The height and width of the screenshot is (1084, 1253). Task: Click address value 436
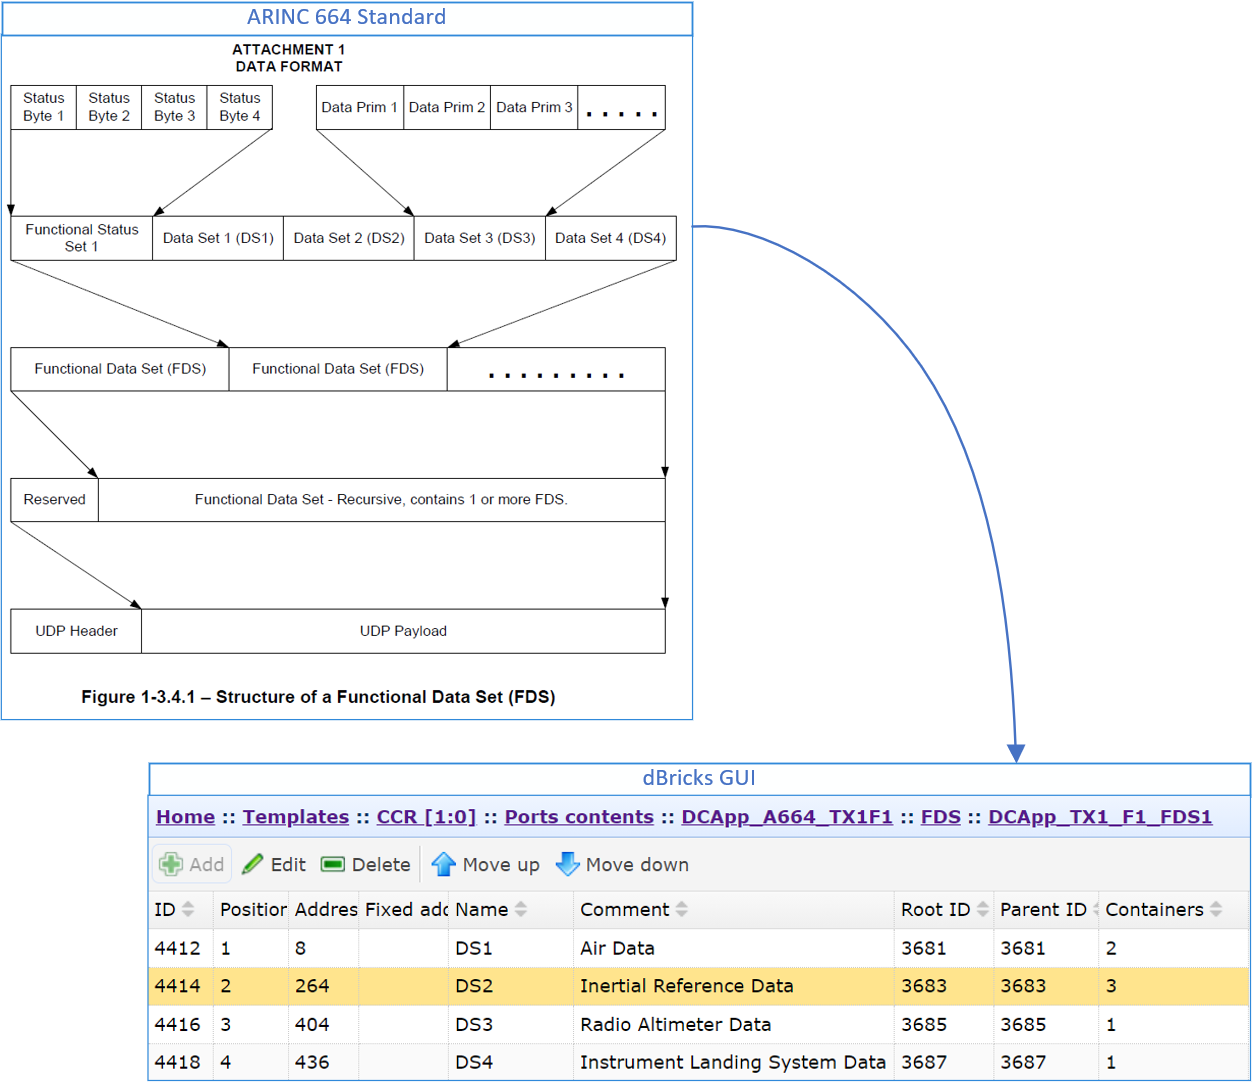[x=312, y=1062]
